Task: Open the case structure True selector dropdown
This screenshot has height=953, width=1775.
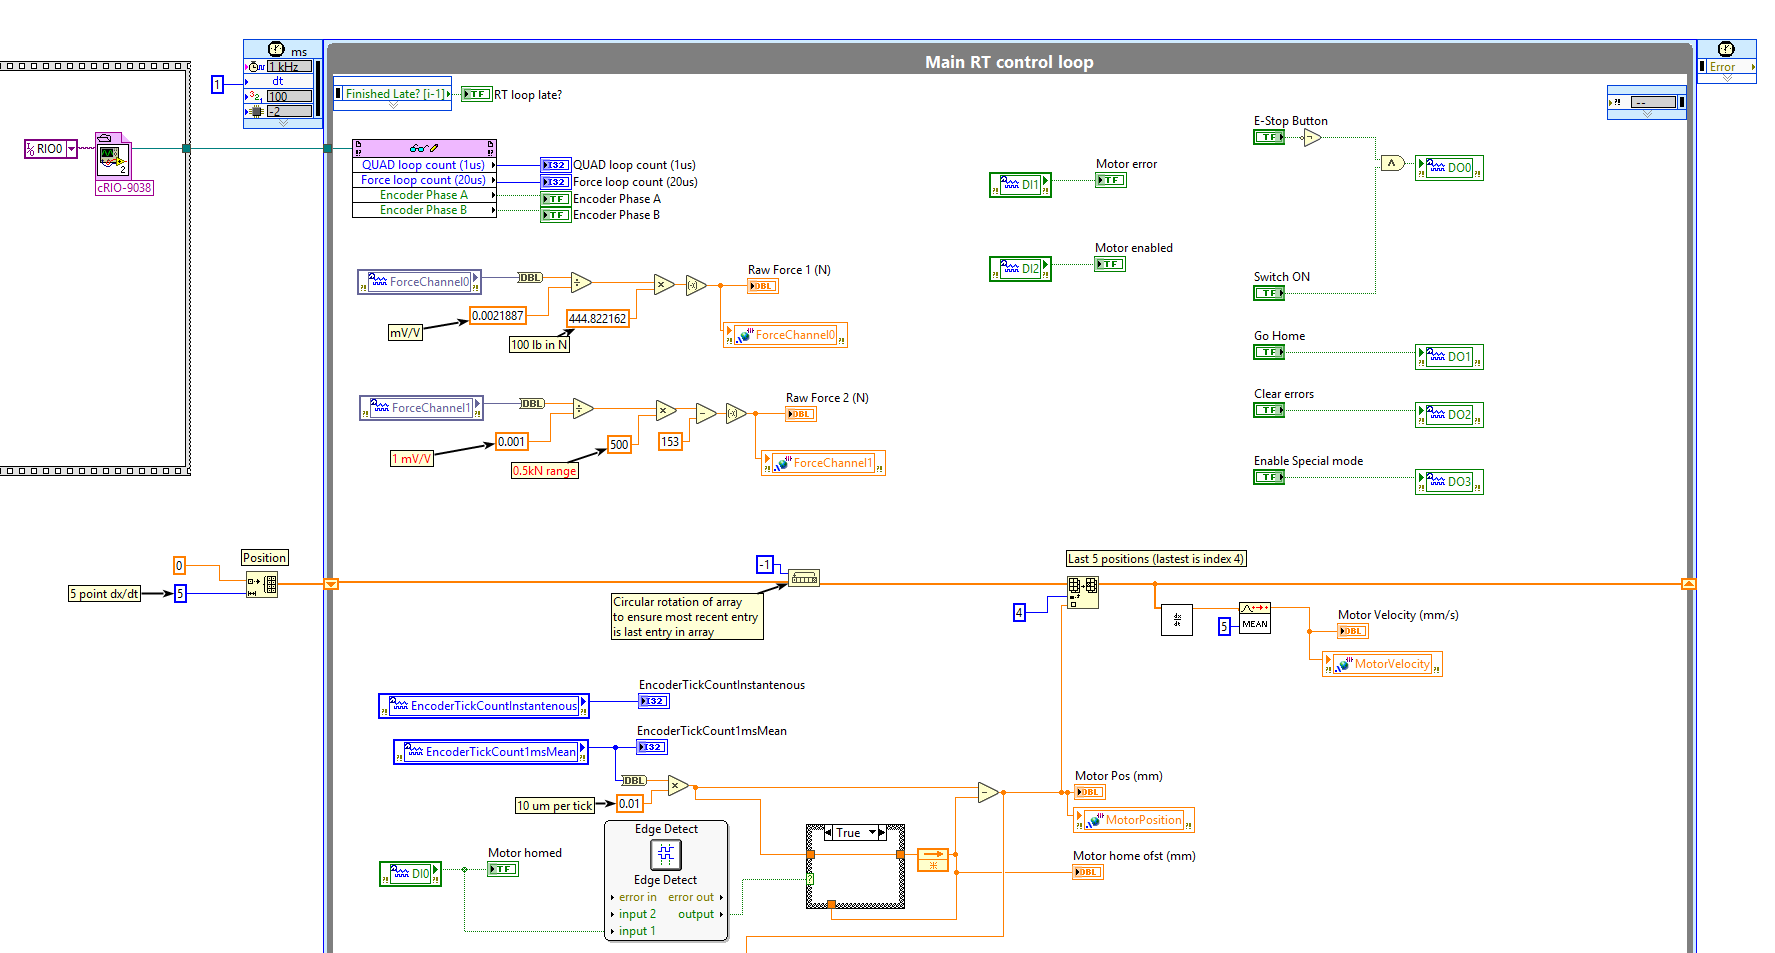Action: pos(872,833)
